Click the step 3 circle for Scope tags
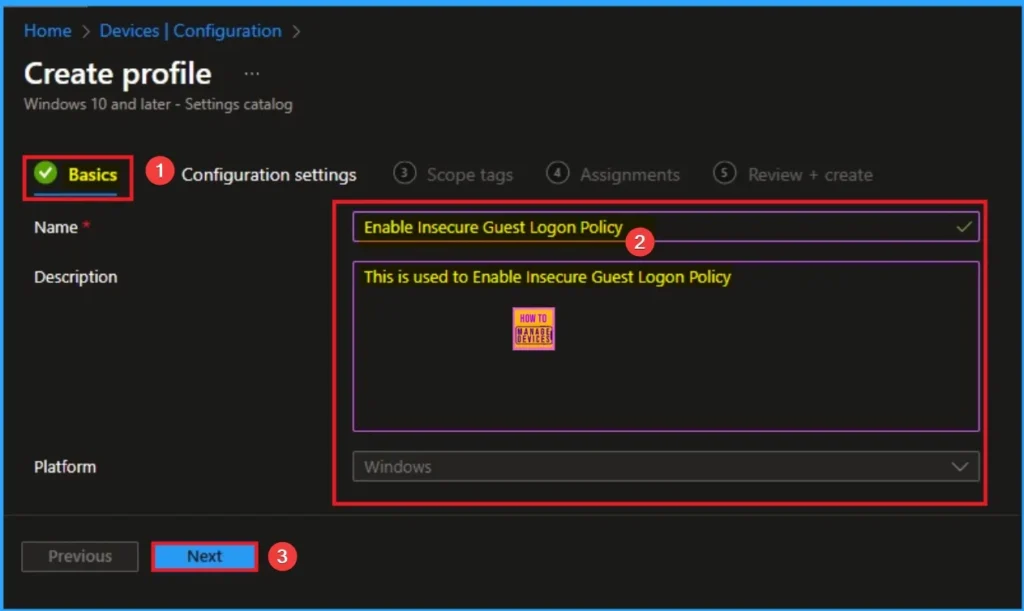The width and height of the screenshot is (1024, 611). pos(404,173)
